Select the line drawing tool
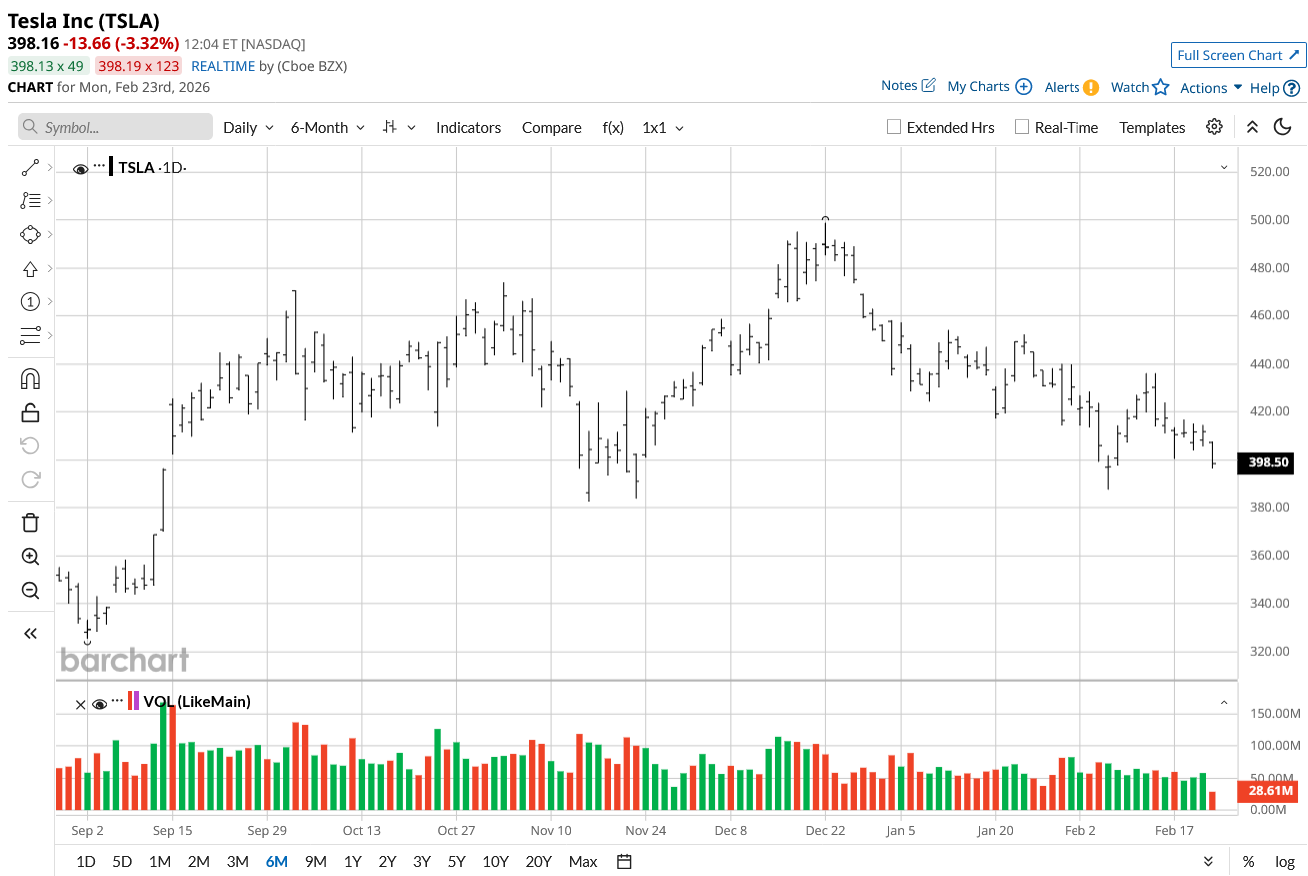Image resolution: width=1308 pixels, height=876 pixels. point(30,168)
